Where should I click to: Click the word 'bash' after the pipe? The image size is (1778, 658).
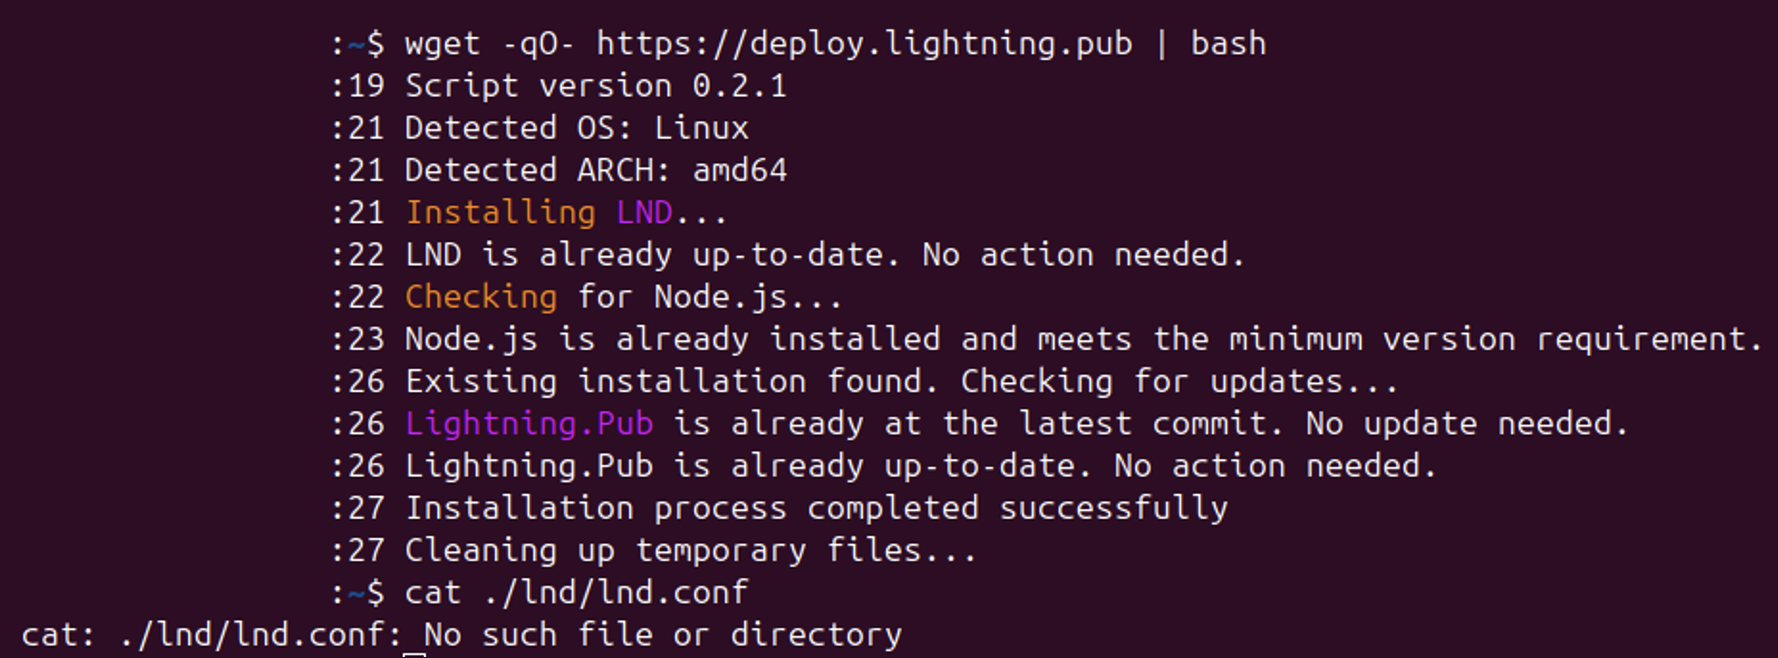[1228, 43]
